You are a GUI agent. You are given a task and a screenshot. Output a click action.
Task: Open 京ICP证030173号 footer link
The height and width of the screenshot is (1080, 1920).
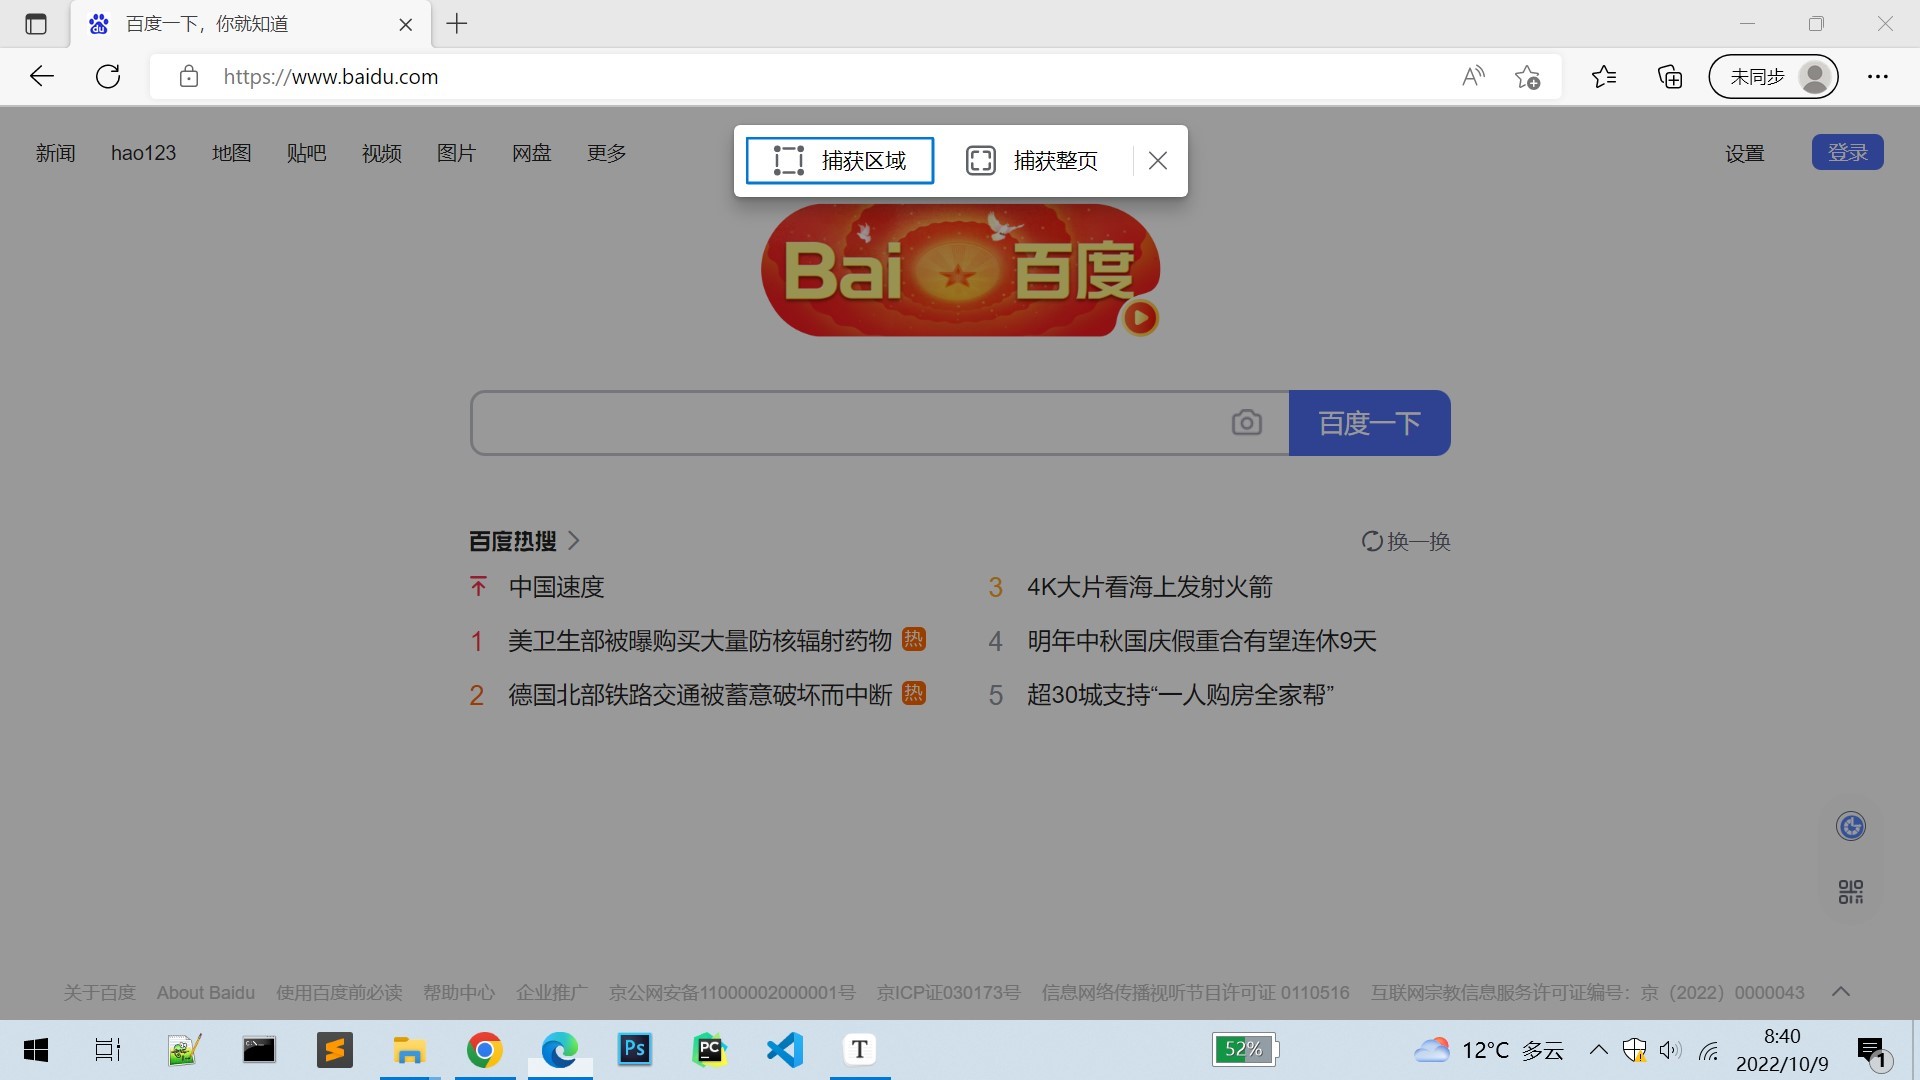point(949,993)
